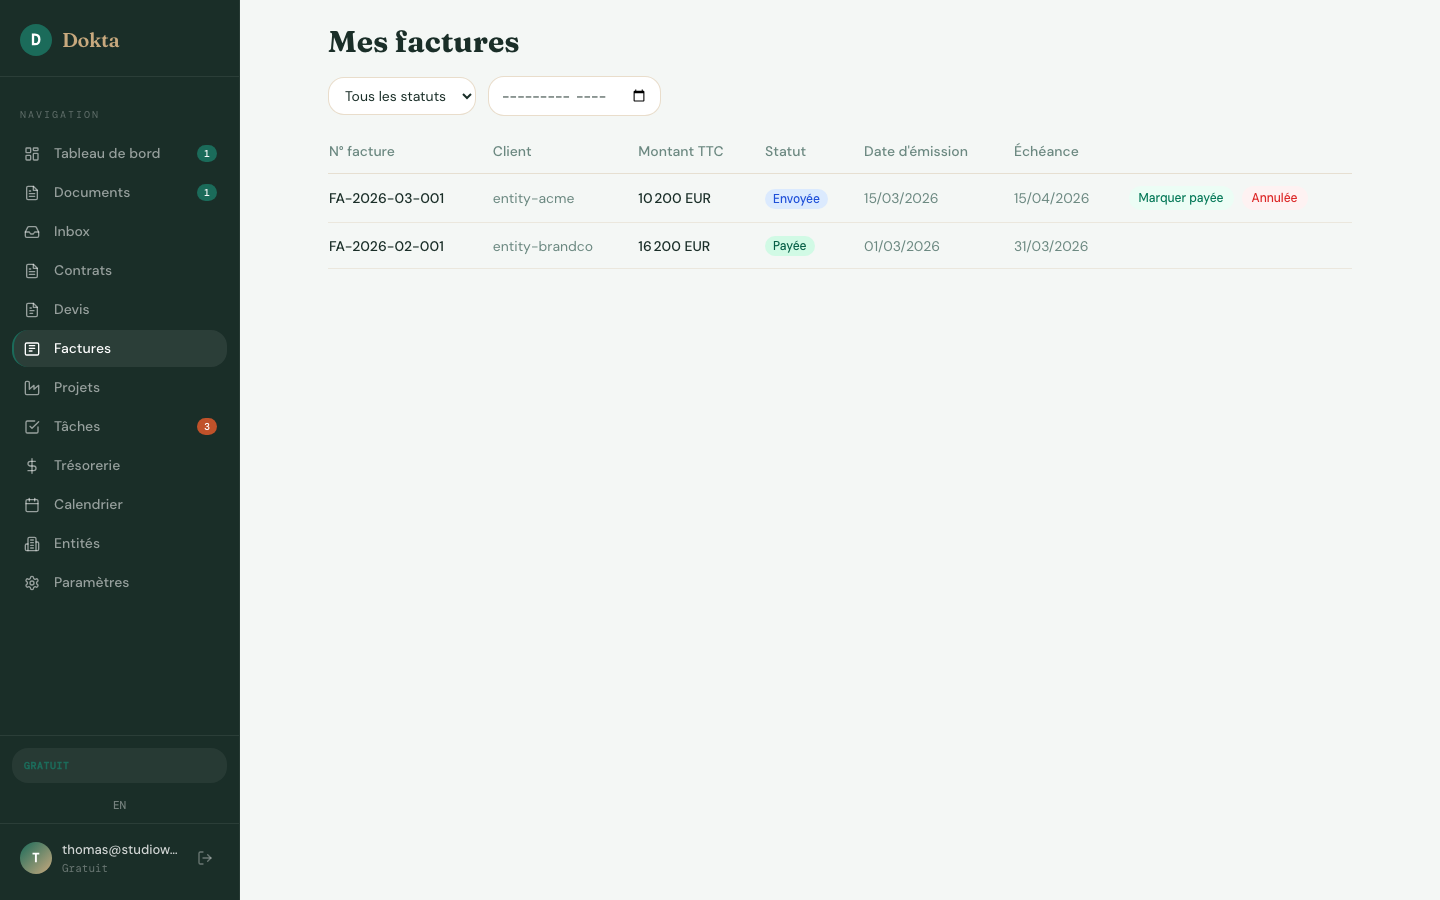Click the Paramètres gear icon
1440x900 pixels.
click(32, 583)
